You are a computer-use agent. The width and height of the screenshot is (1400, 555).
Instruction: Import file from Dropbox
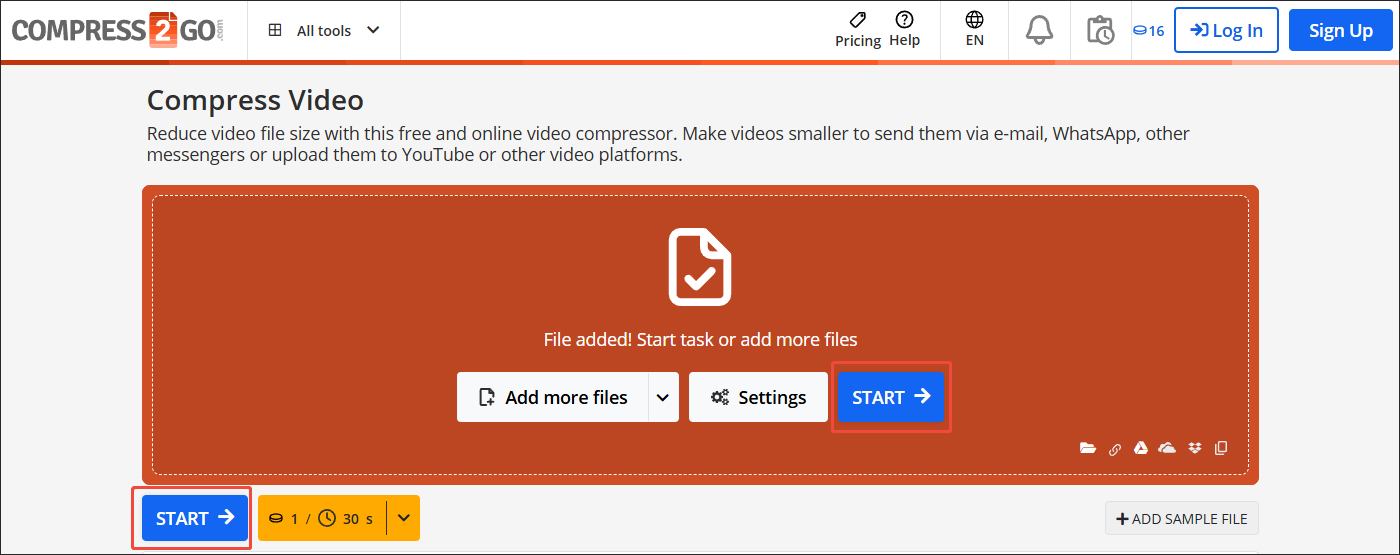coord(1194,448)
